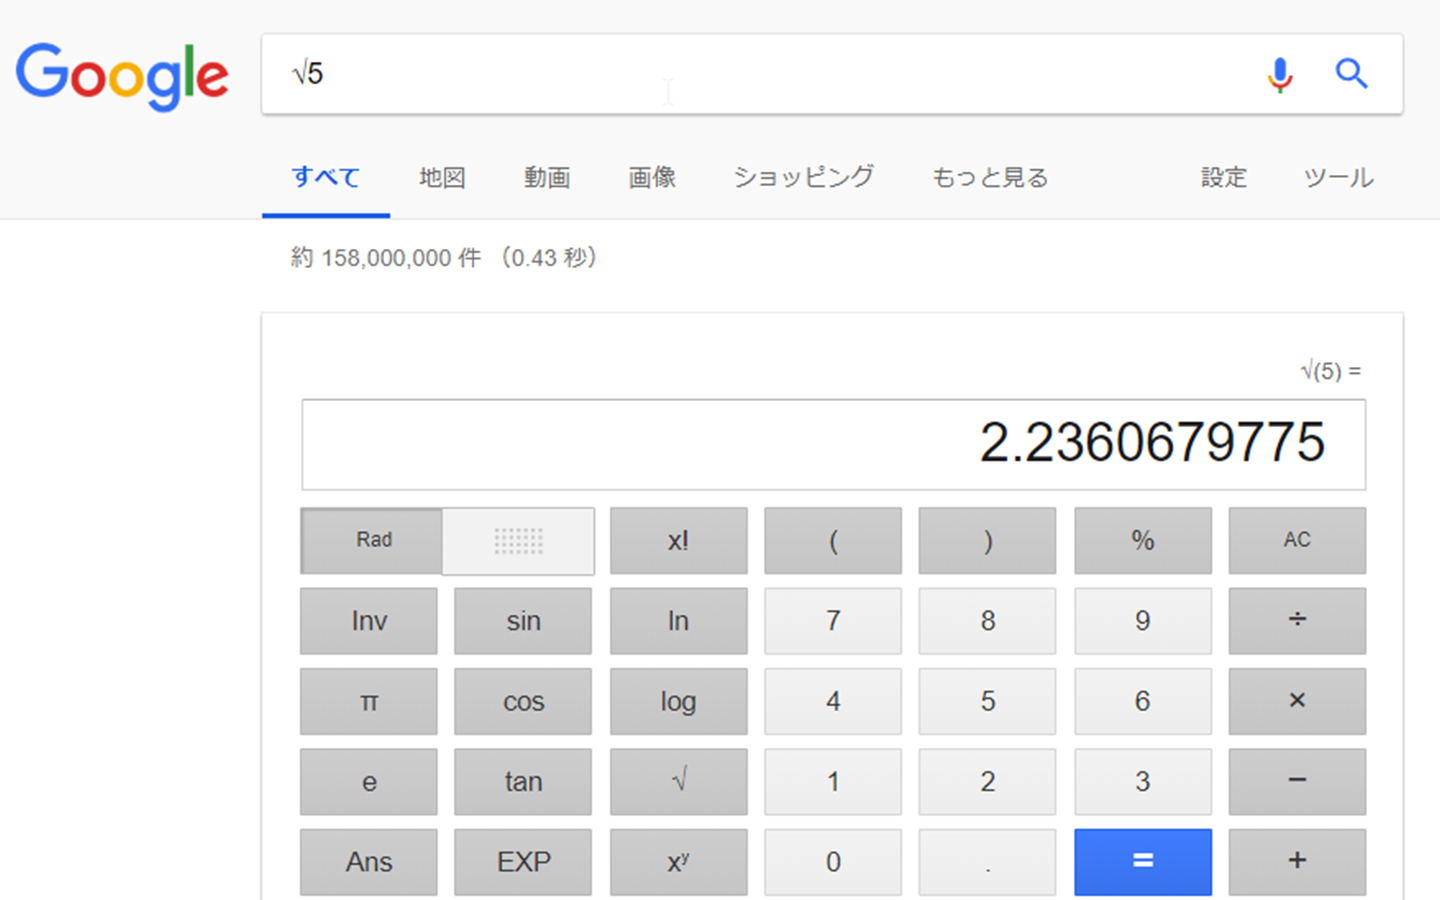Viewport: 1440px width, 900px height.
Task: Click the blue magnifying glass search icon
Action: tap(1351, 73)
